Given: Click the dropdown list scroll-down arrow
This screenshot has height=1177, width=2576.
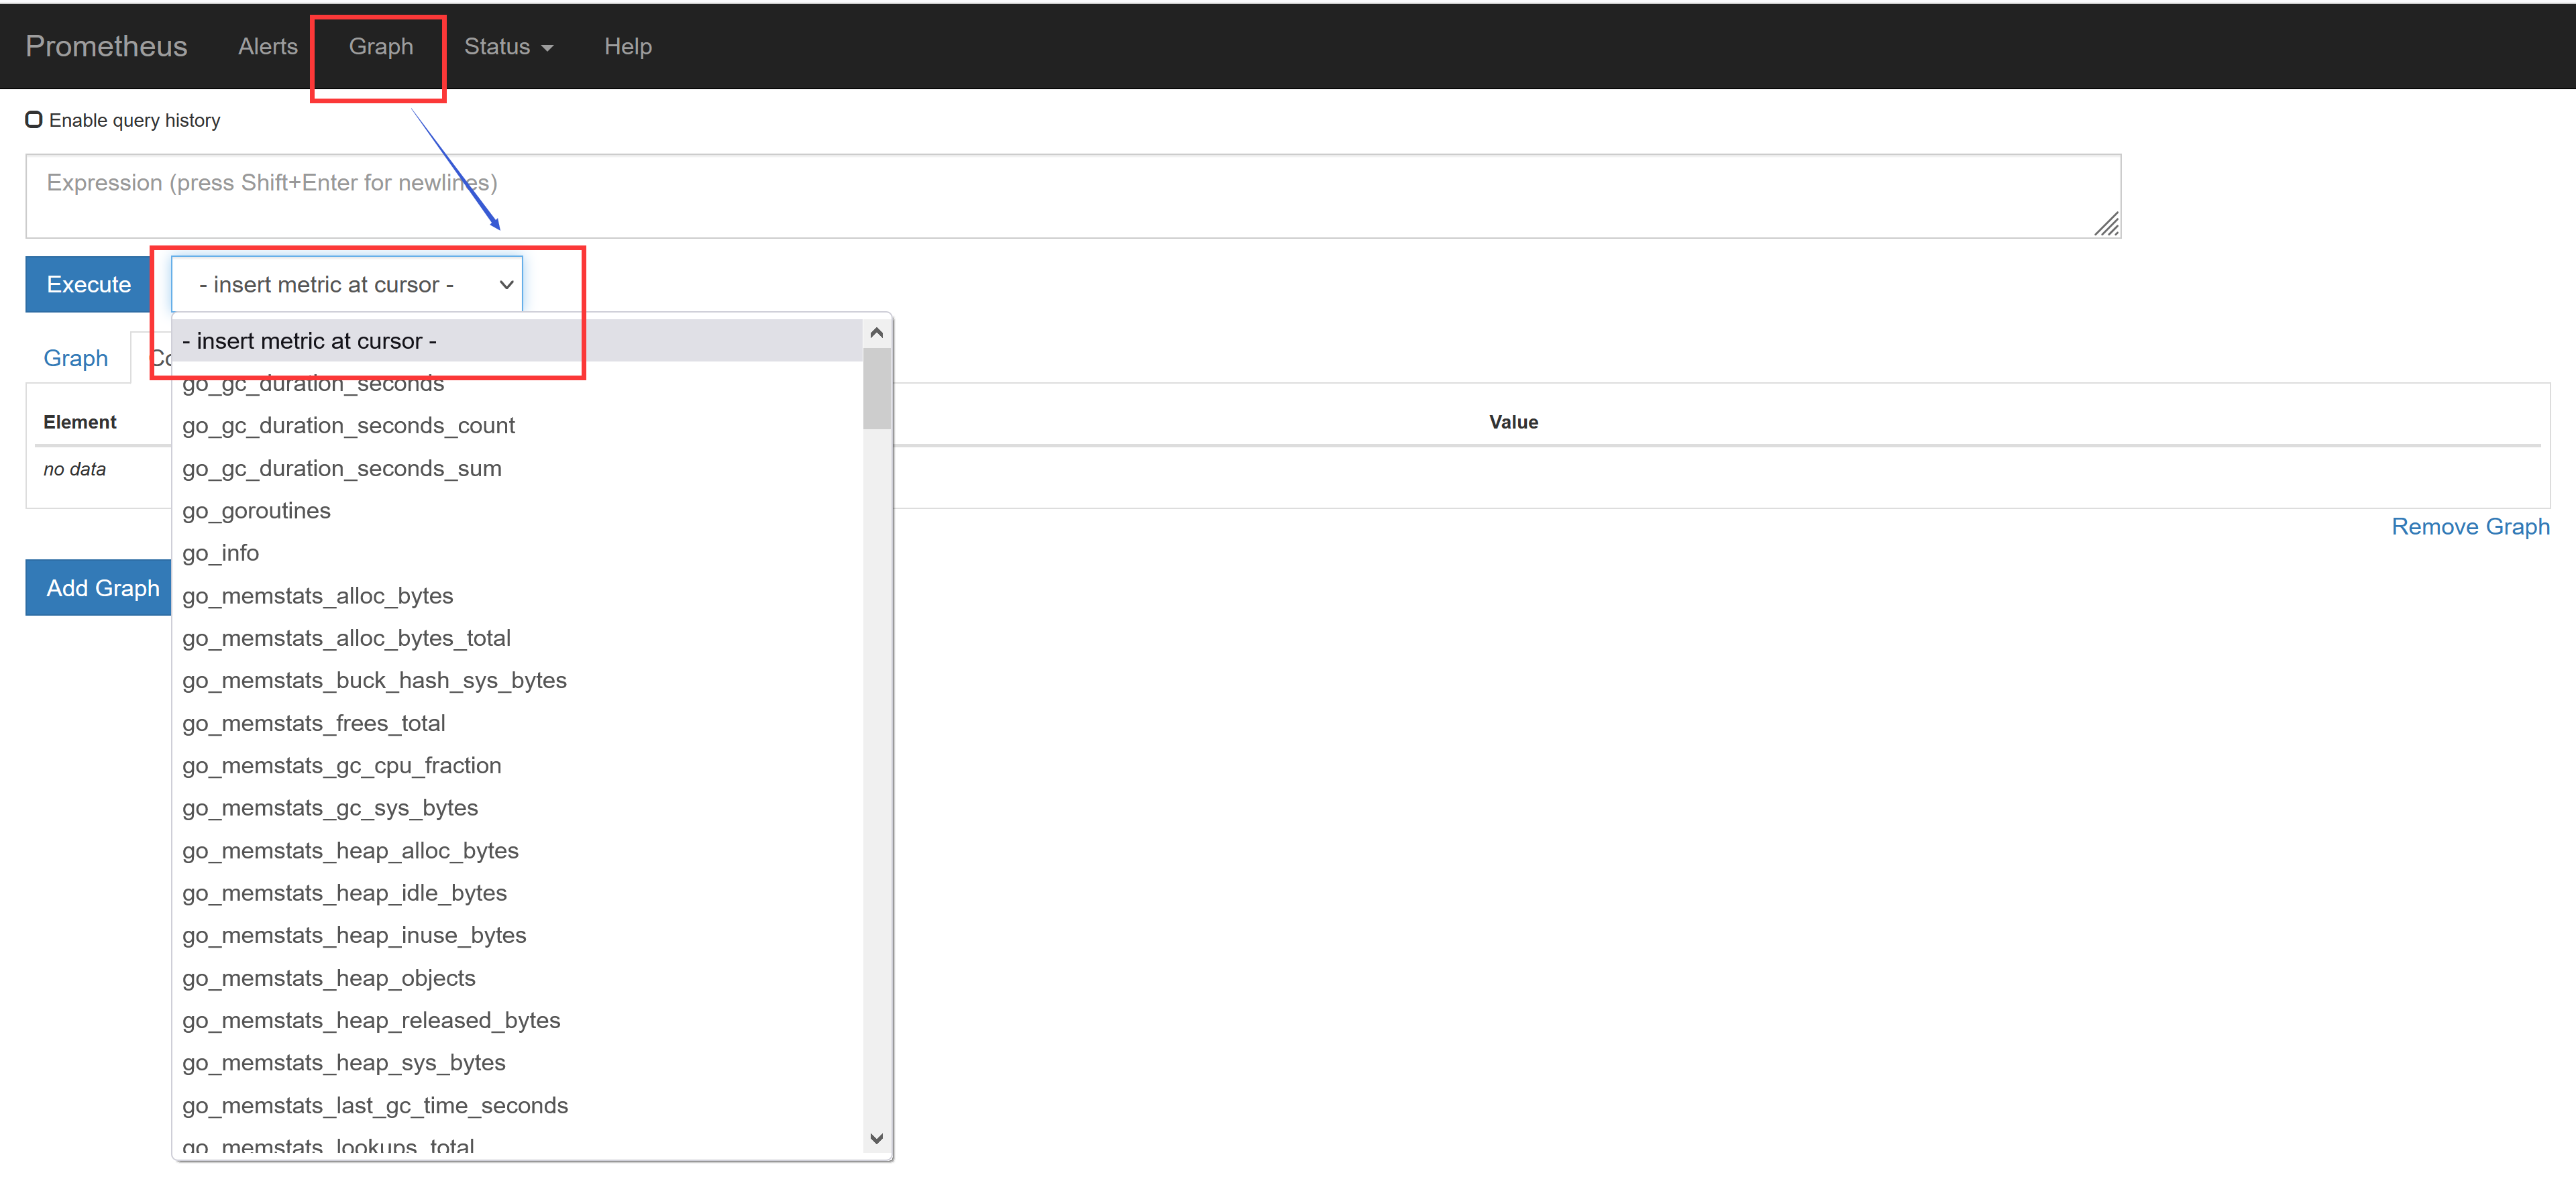Looking at the screenshot, I should tap(876, 1138).
